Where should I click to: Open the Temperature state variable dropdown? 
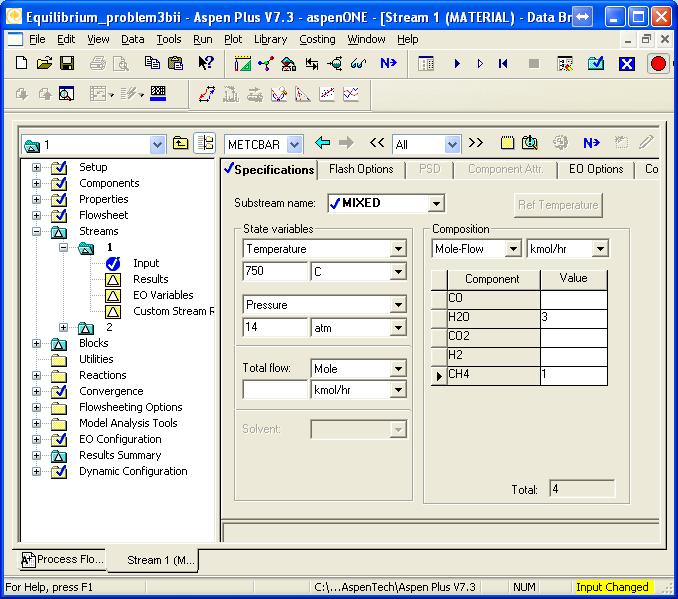(x=398, y=249)
